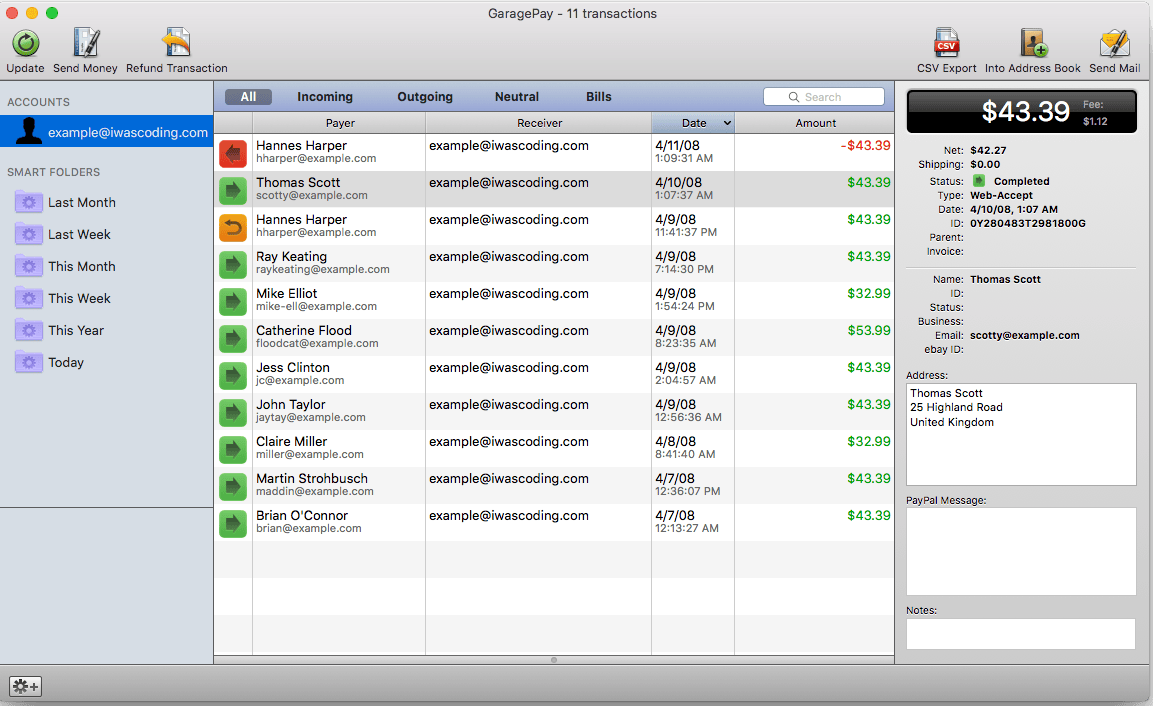Click the Net value $42.27
The width and height of the screenshot is (1153, 706).
point(988,150)
